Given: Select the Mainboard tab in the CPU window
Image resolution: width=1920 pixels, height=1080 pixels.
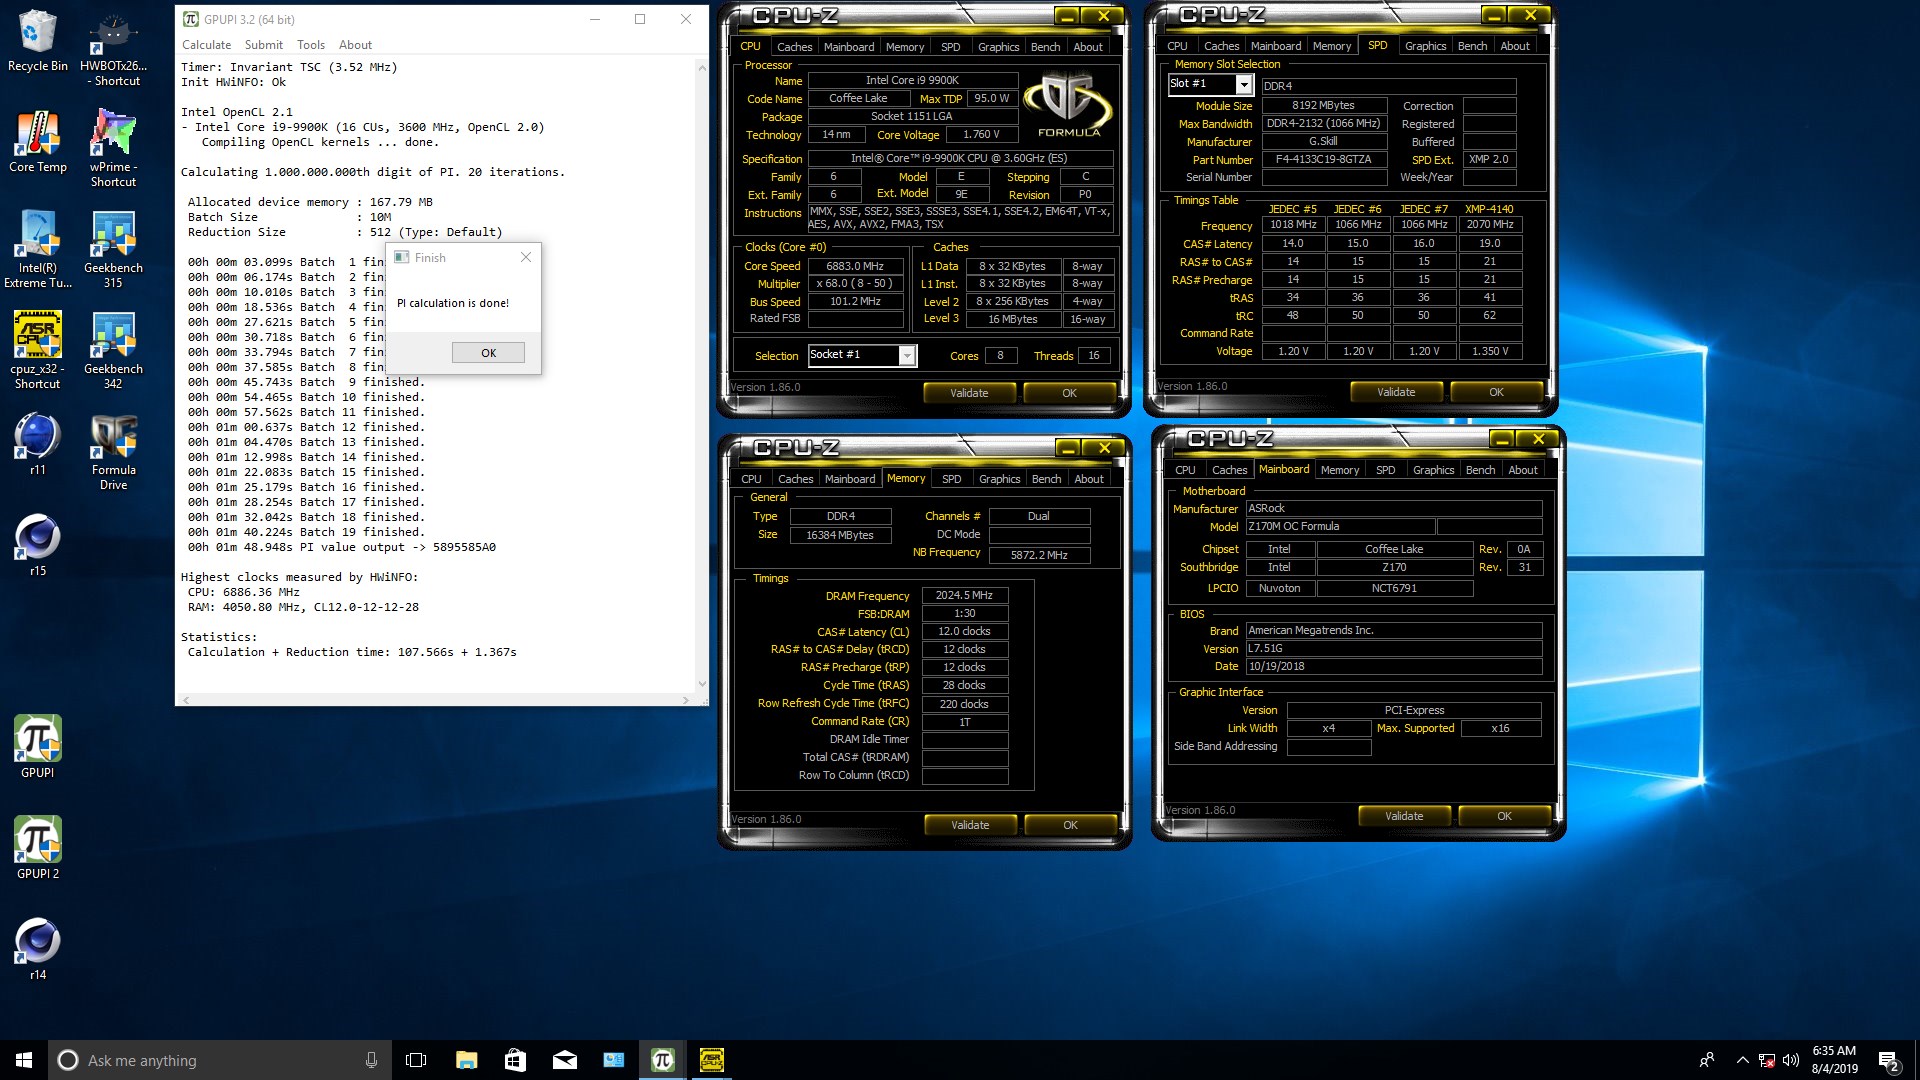Looking at the screenshot, I should click(849, 47).
